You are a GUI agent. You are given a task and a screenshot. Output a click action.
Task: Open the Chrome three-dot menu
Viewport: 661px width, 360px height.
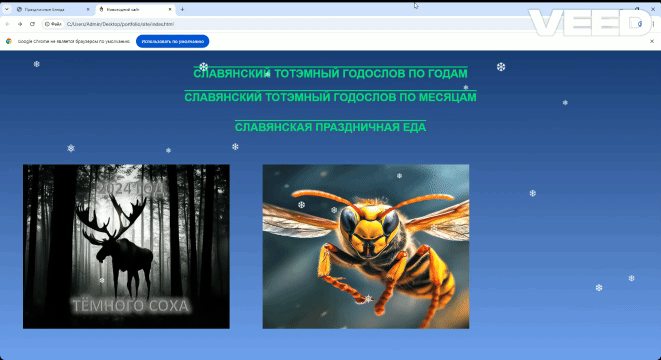pos(653,24)
